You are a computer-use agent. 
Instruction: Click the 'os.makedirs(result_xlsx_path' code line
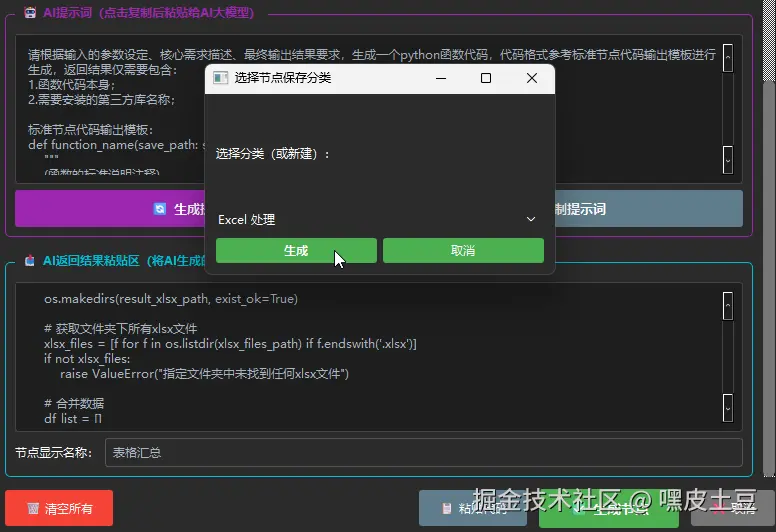[x=171, y=299]
